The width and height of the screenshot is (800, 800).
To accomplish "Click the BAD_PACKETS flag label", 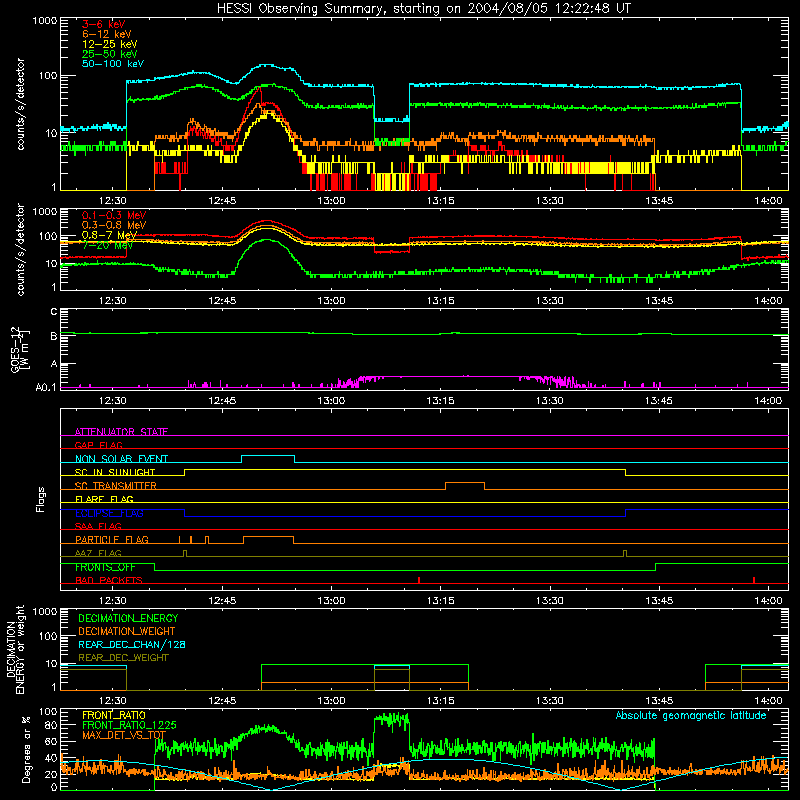I will pos(109,580).
